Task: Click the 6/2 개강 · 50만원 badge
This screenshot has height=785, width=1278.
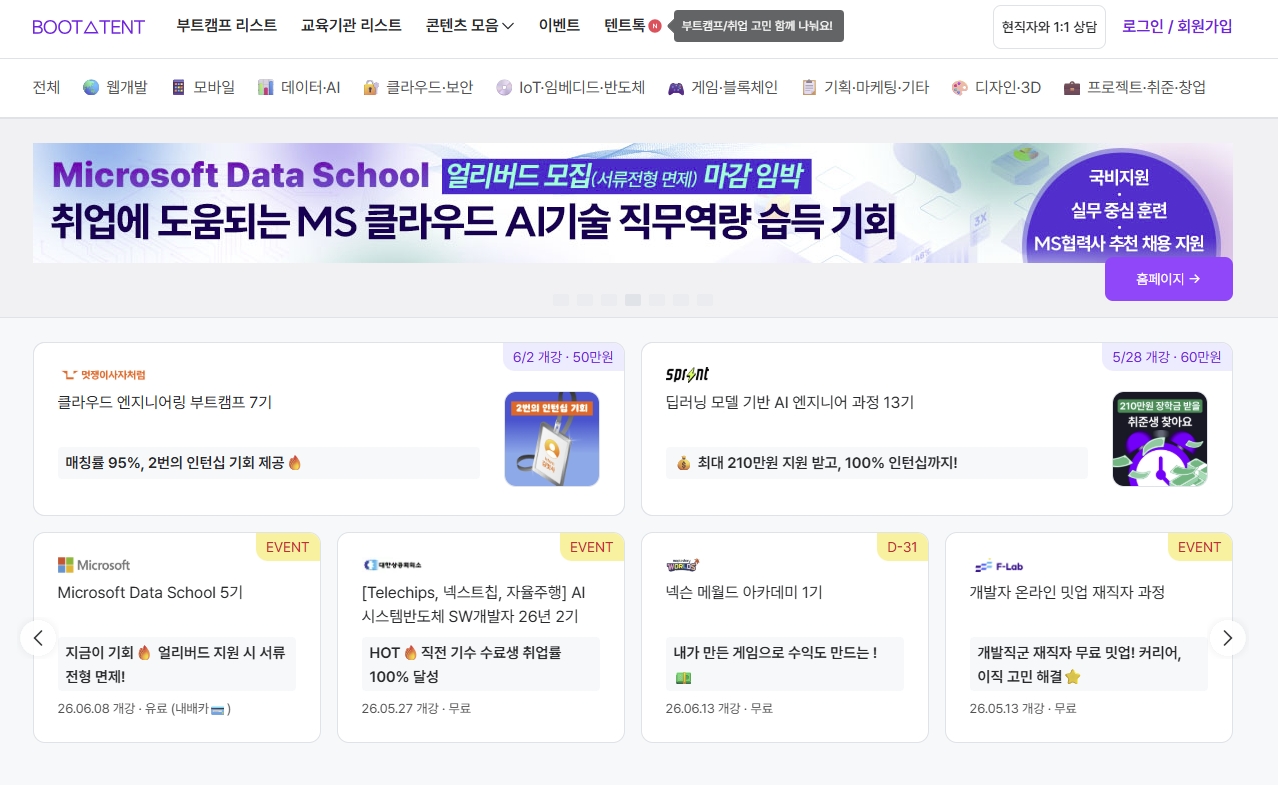Action: pos(563,357)
